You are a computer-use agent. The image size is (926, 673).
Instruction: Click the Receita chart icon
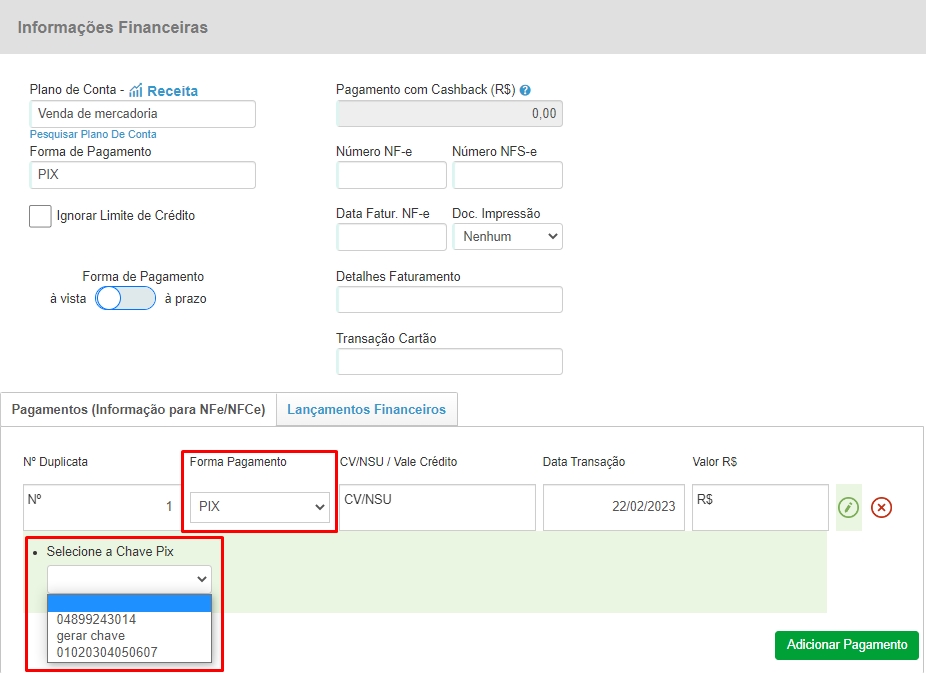(x=137, y=90)
